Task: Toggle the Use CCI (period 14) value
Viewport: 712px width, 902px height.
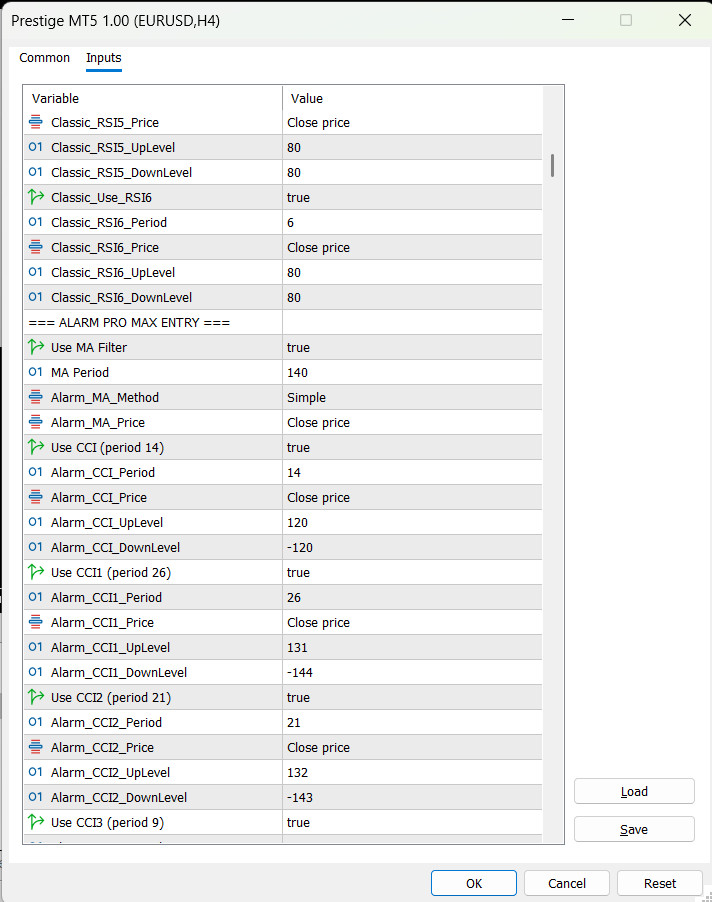Action: (412, 448)
